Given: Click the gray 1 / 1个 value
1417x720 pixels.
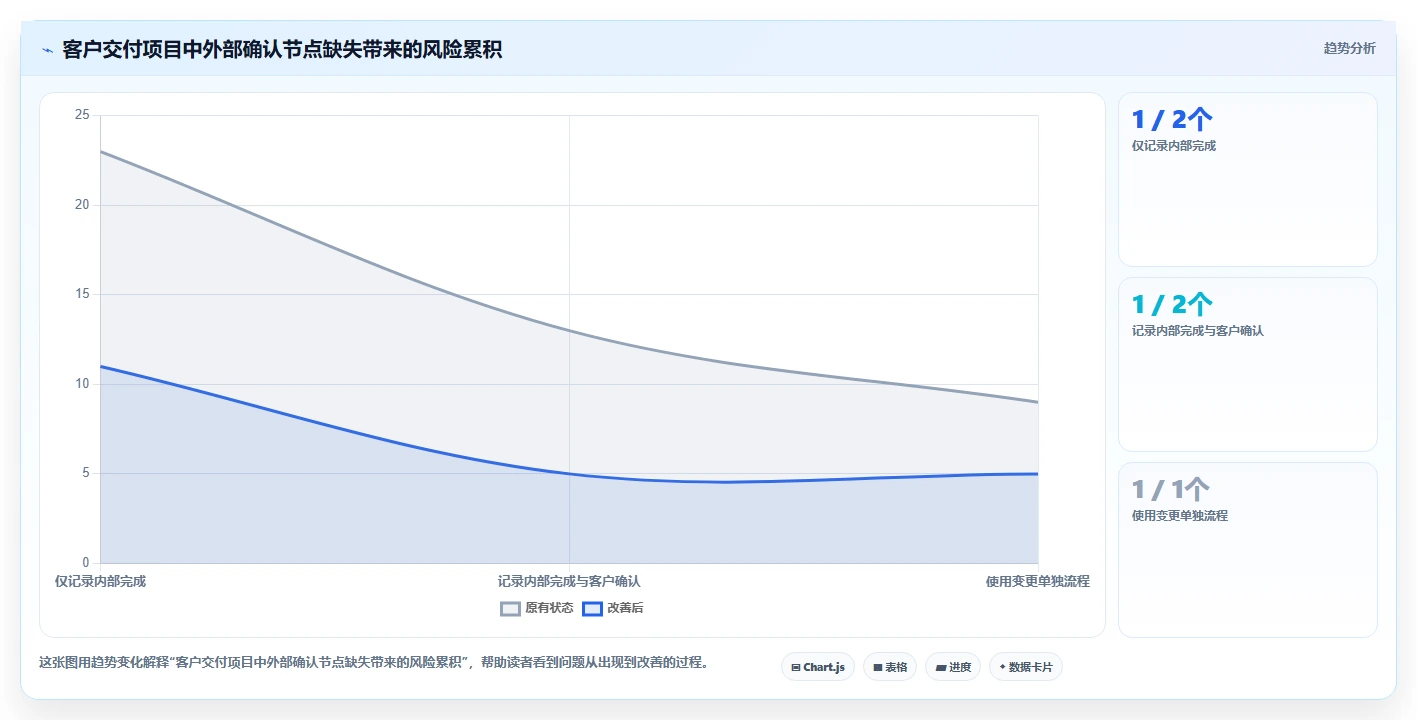Looking at the screenshot, I should [1171, 489].
